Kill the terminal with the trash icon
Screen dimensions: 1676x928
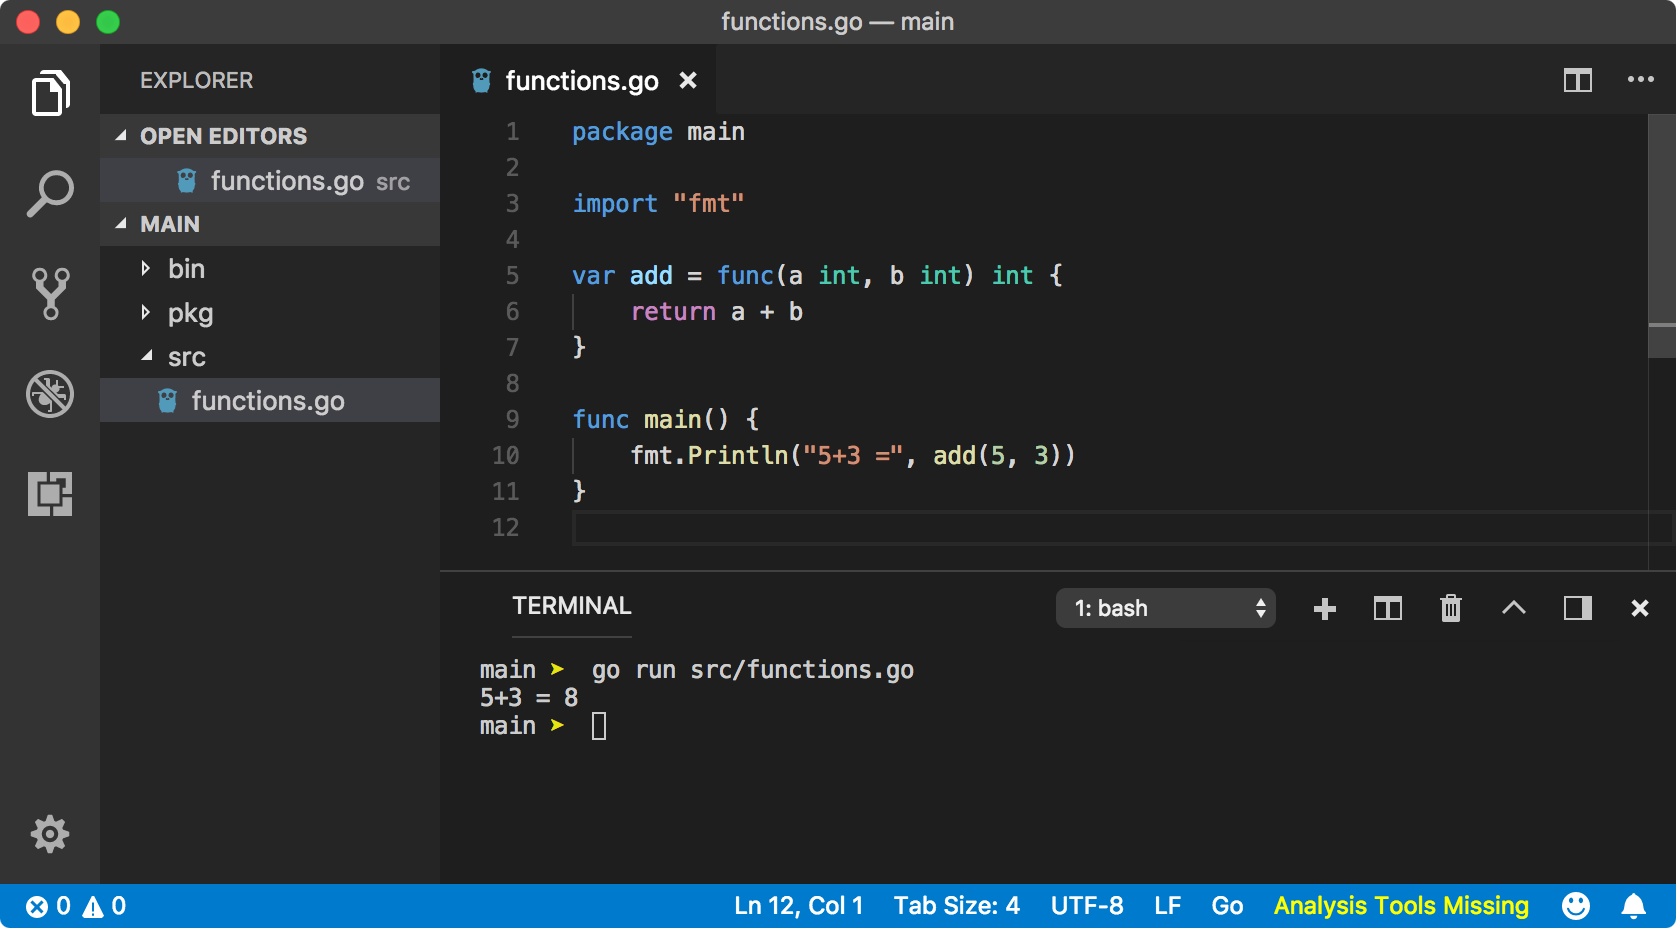[x=1452, y=607]
